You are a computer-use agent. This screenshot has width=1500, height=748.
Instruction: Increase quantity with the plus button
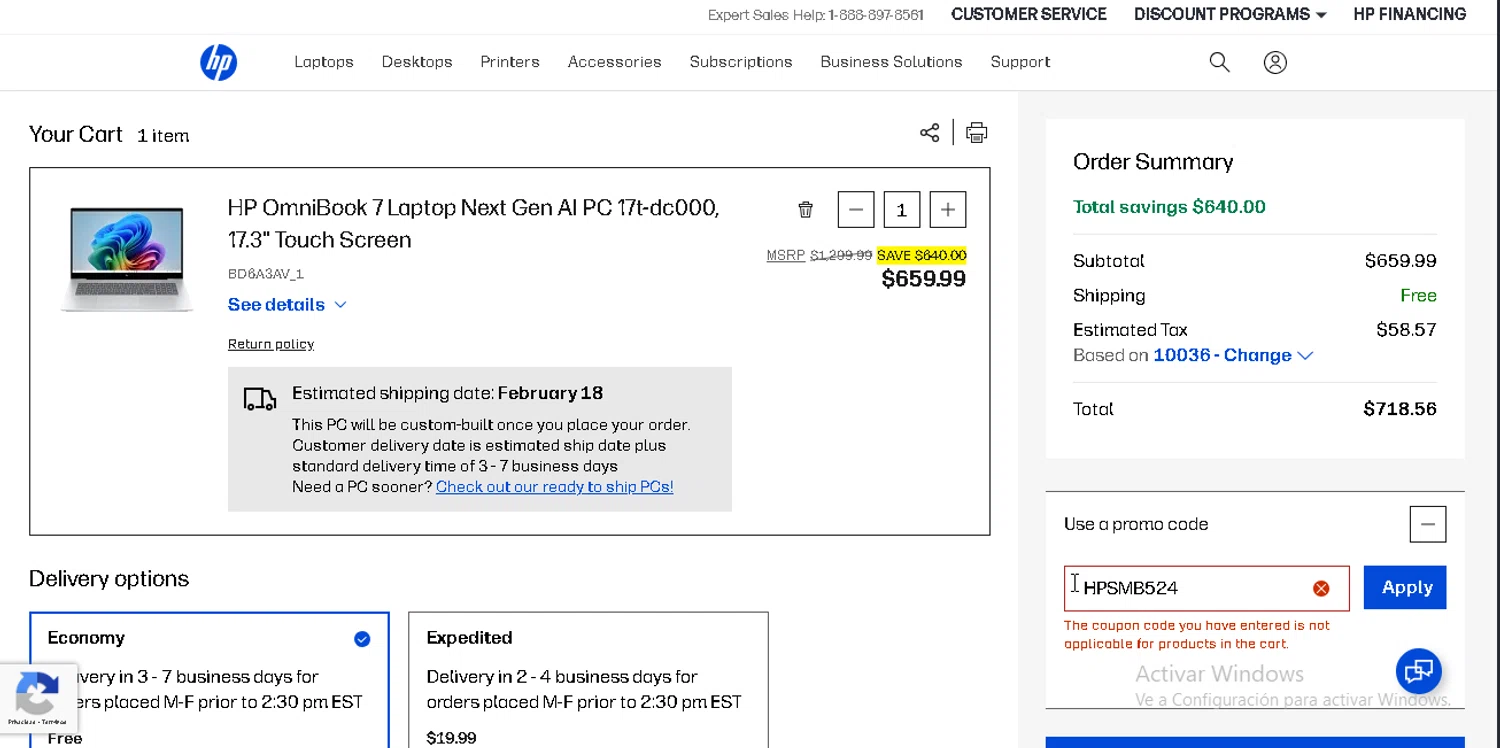[947, 210]
